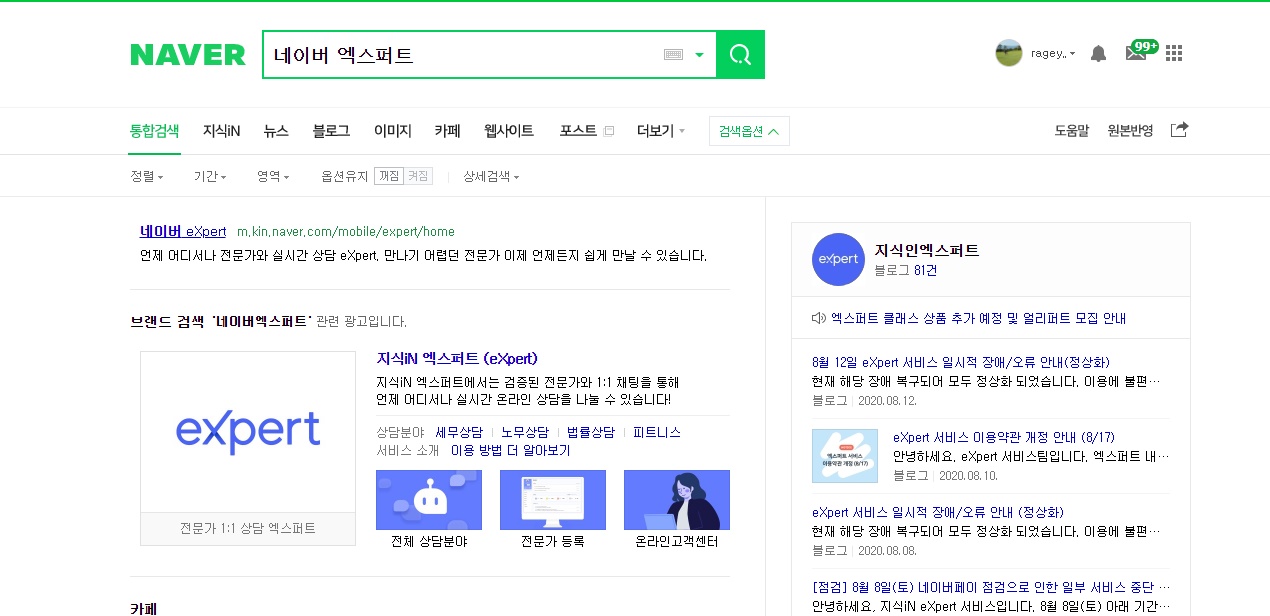Open the notifications bell icon
The image size is (1270, 616).
(1098, 54)
